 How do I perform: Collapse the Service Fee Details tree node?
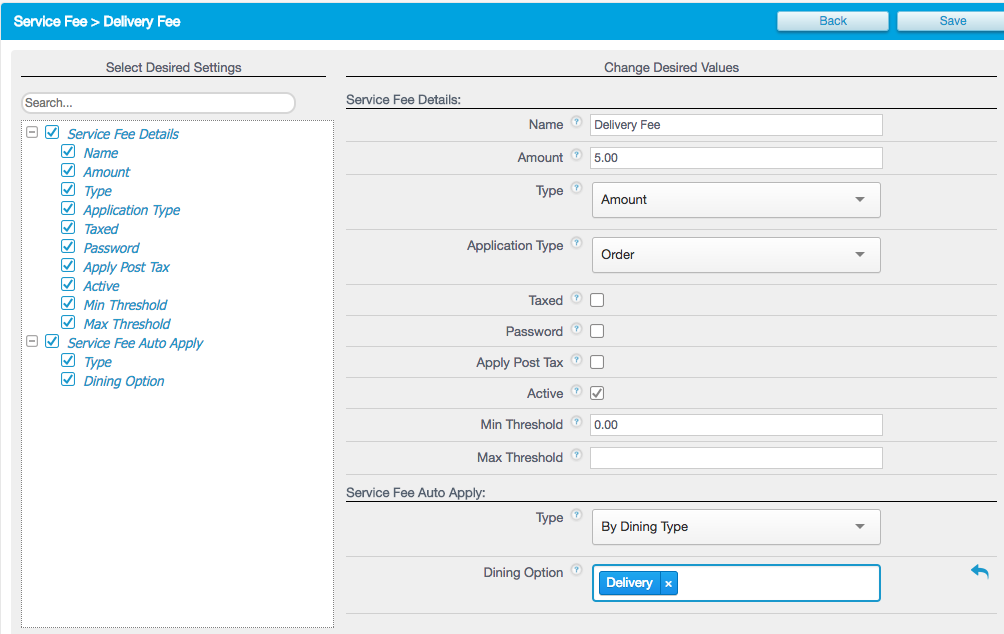coord(32,132)
